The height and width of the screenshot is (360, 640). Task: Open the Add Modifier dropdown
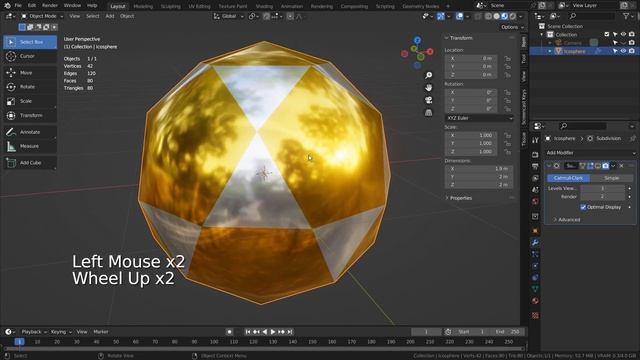pyautogui.click(x=590, y=153)
